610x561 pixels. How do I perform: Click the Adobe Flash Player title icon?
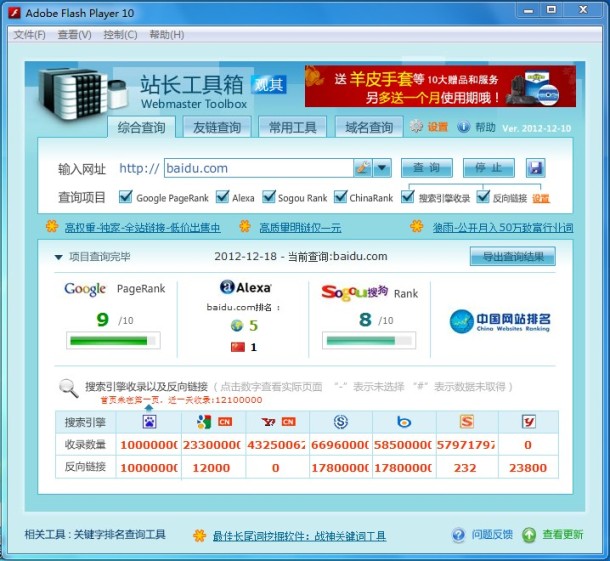click(14, 13)
